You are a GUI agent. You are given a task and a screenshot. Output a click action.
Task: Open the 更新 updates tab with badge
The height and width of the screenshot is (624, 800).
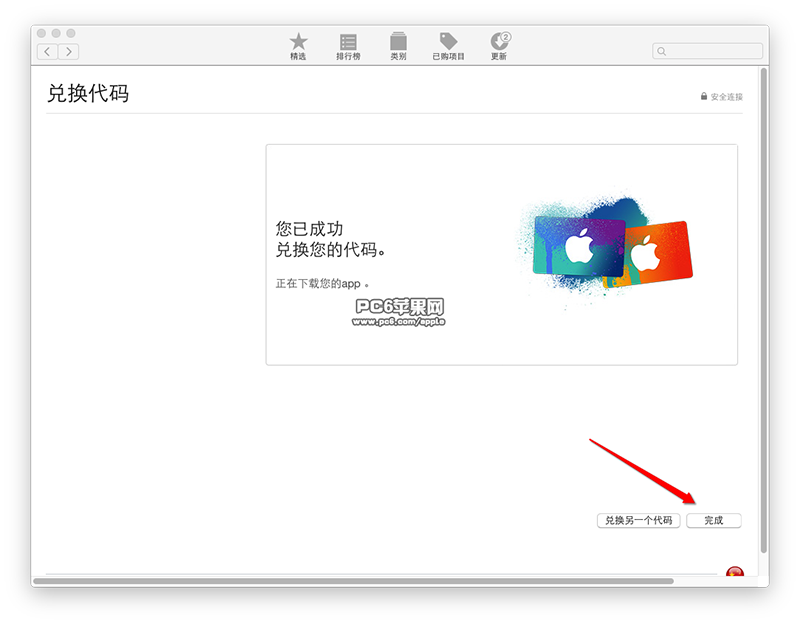tap(499, 45)
